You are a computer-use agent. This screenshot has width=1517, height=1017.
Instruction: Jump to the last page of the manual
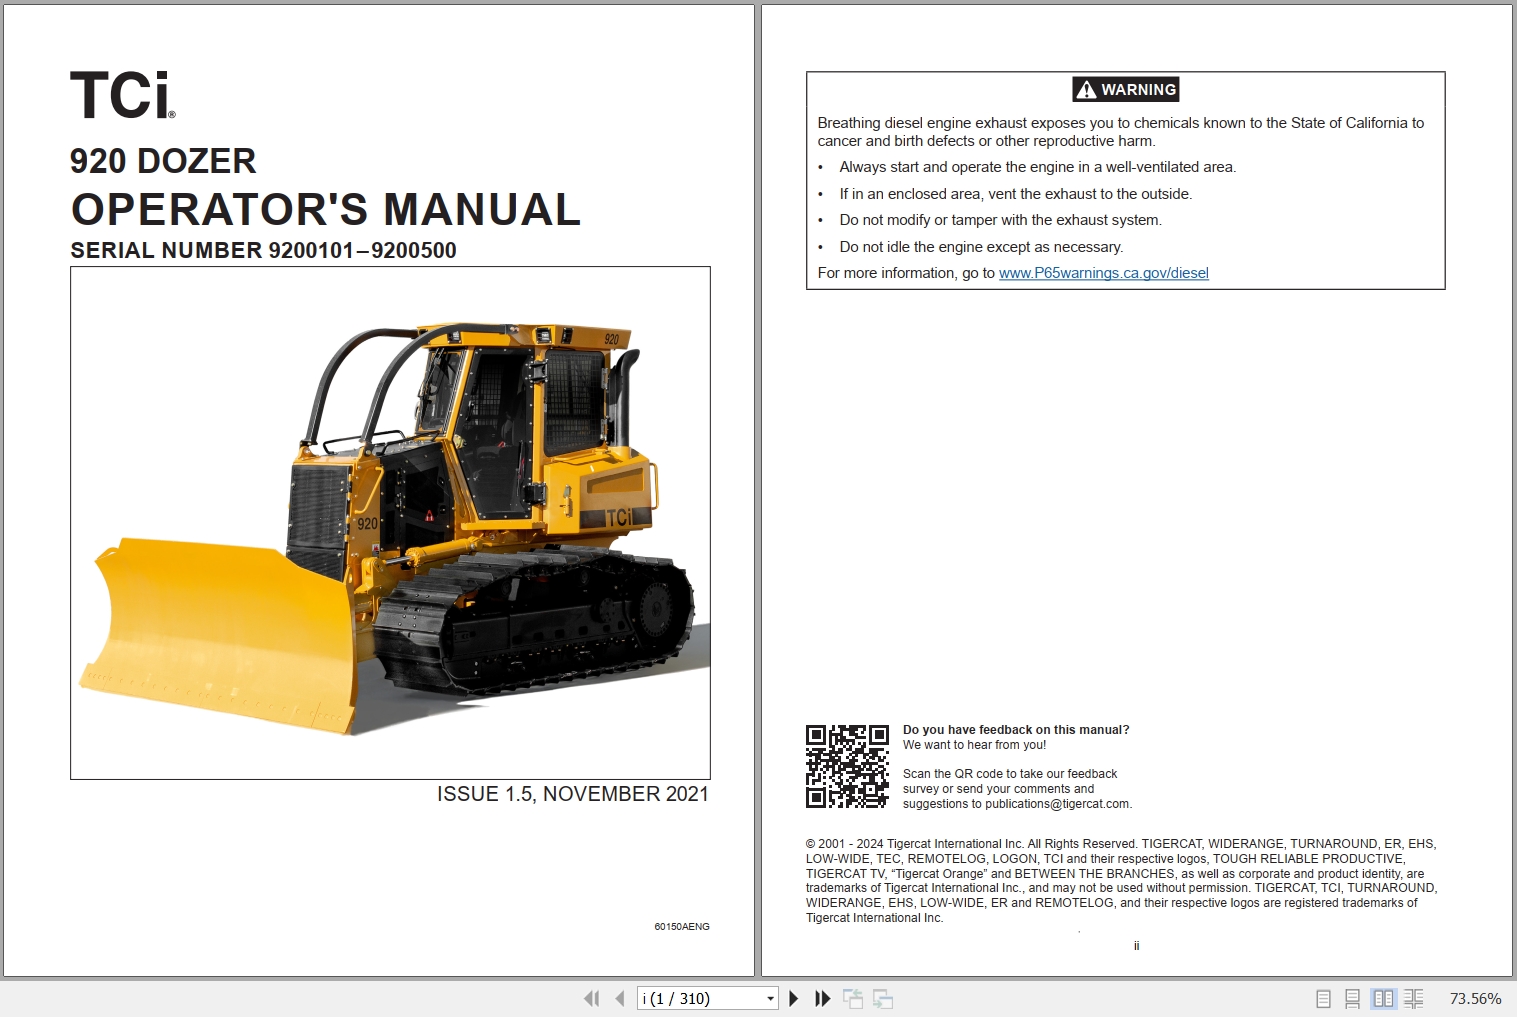point(822,998)
